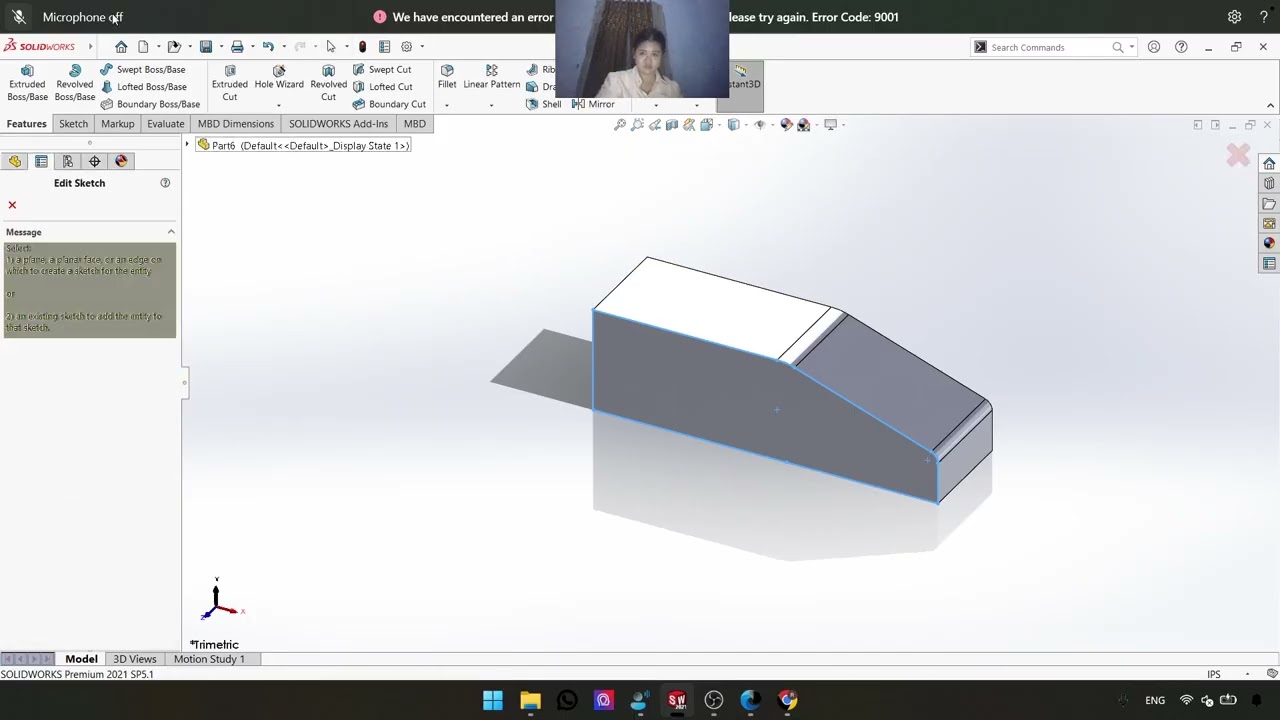Click Zoom to Fit in view toolbar
1280x720 pixels.
620,125
